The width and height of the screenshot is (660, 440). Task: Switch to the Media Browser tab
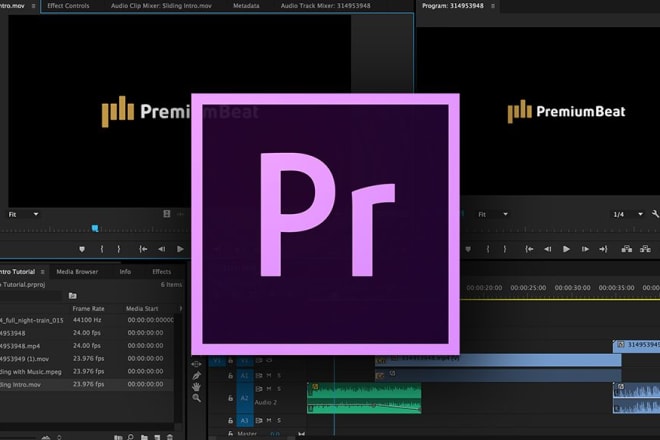click(77, 272)
